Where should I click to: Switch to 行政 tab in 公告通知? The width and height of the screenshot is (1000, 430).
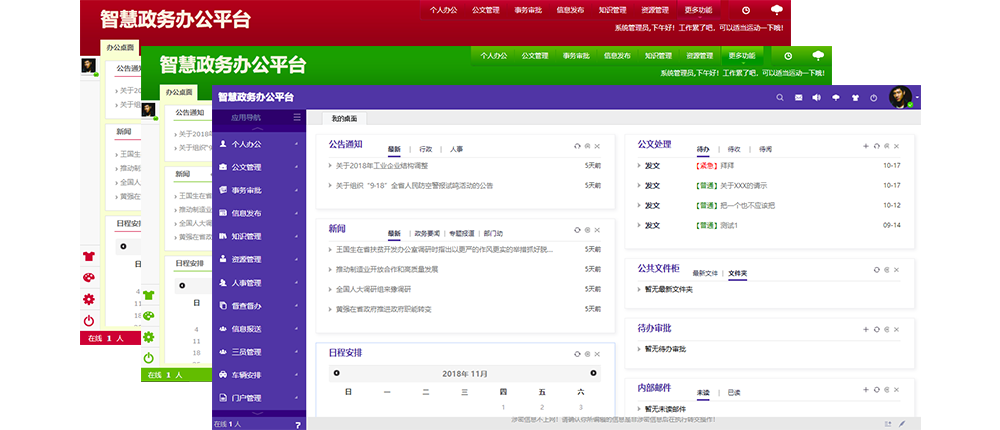tap(426, 149)
